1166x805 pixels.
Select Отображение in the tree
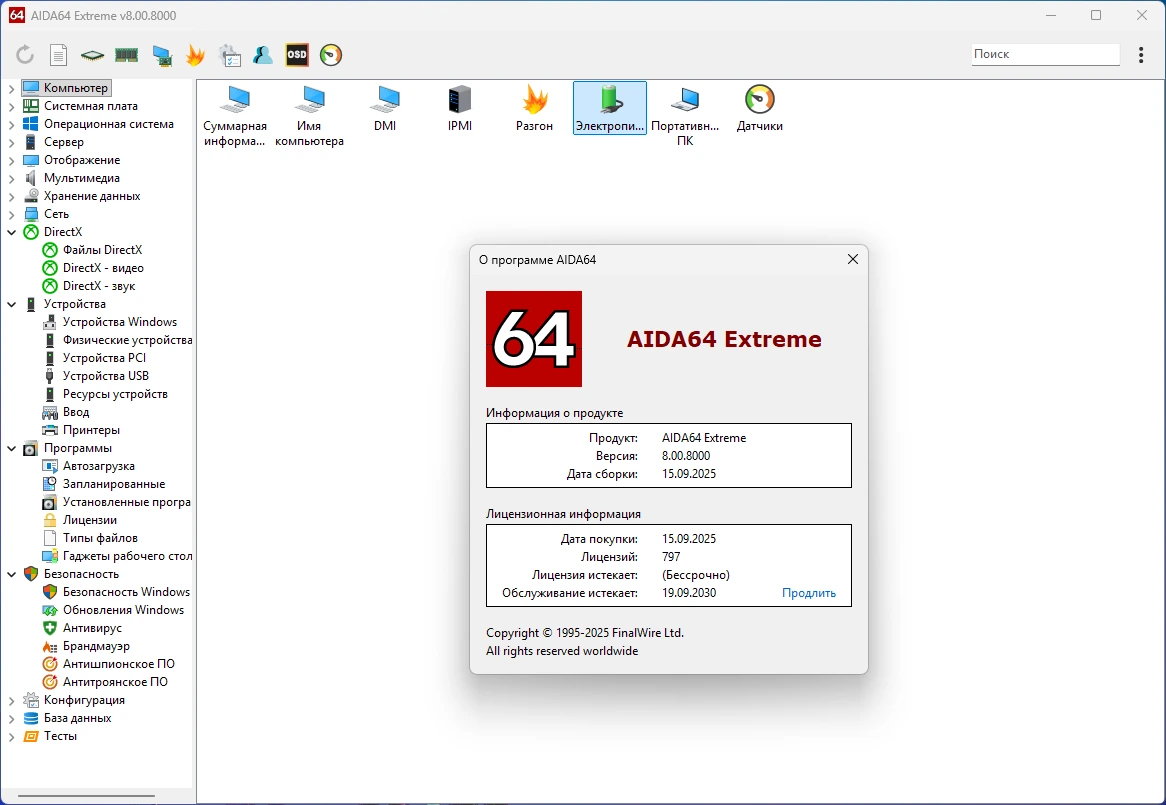tap(81, 160)
